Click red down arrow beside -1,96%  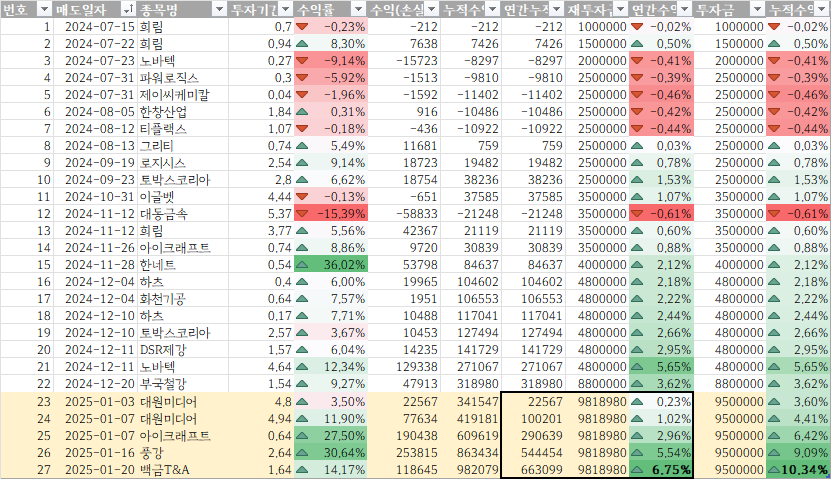click(x=302, y=95)
